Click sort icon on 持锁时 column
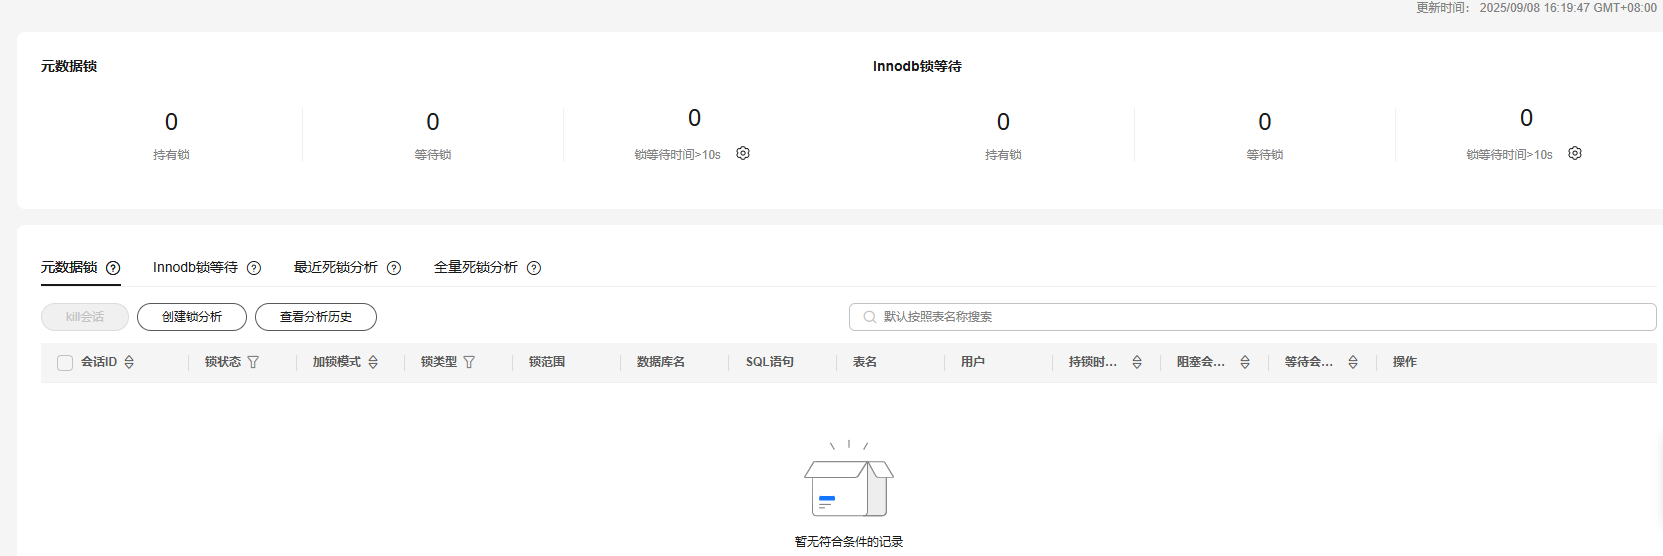Screen dimensions: 1663x556 [1137, 362]
